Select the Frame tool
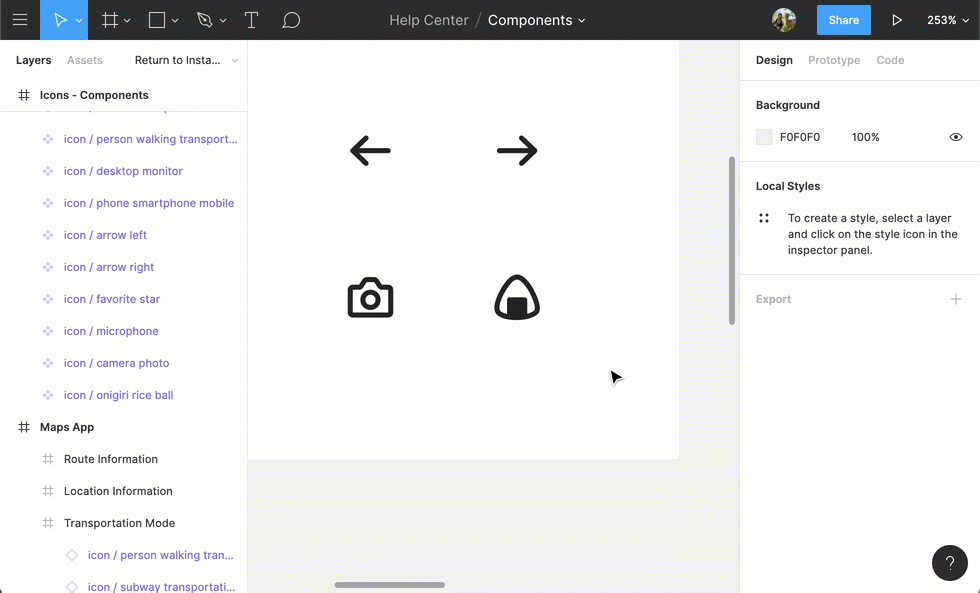Viewport: 980px width, 593px height. tap(110, 20)
